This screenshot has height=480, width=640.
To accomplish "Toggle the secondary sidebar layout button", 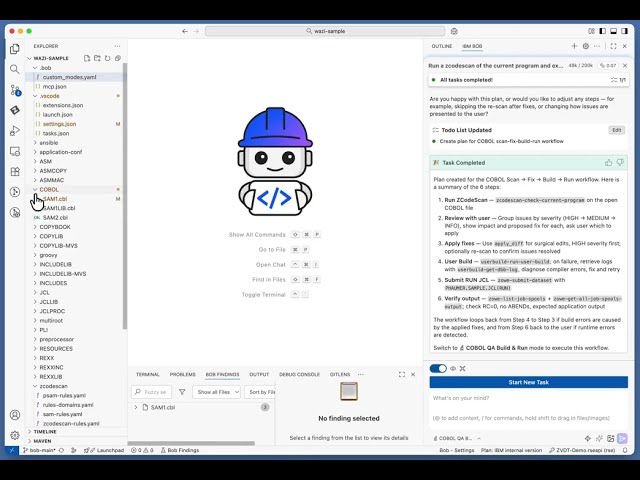I will 624,31.
